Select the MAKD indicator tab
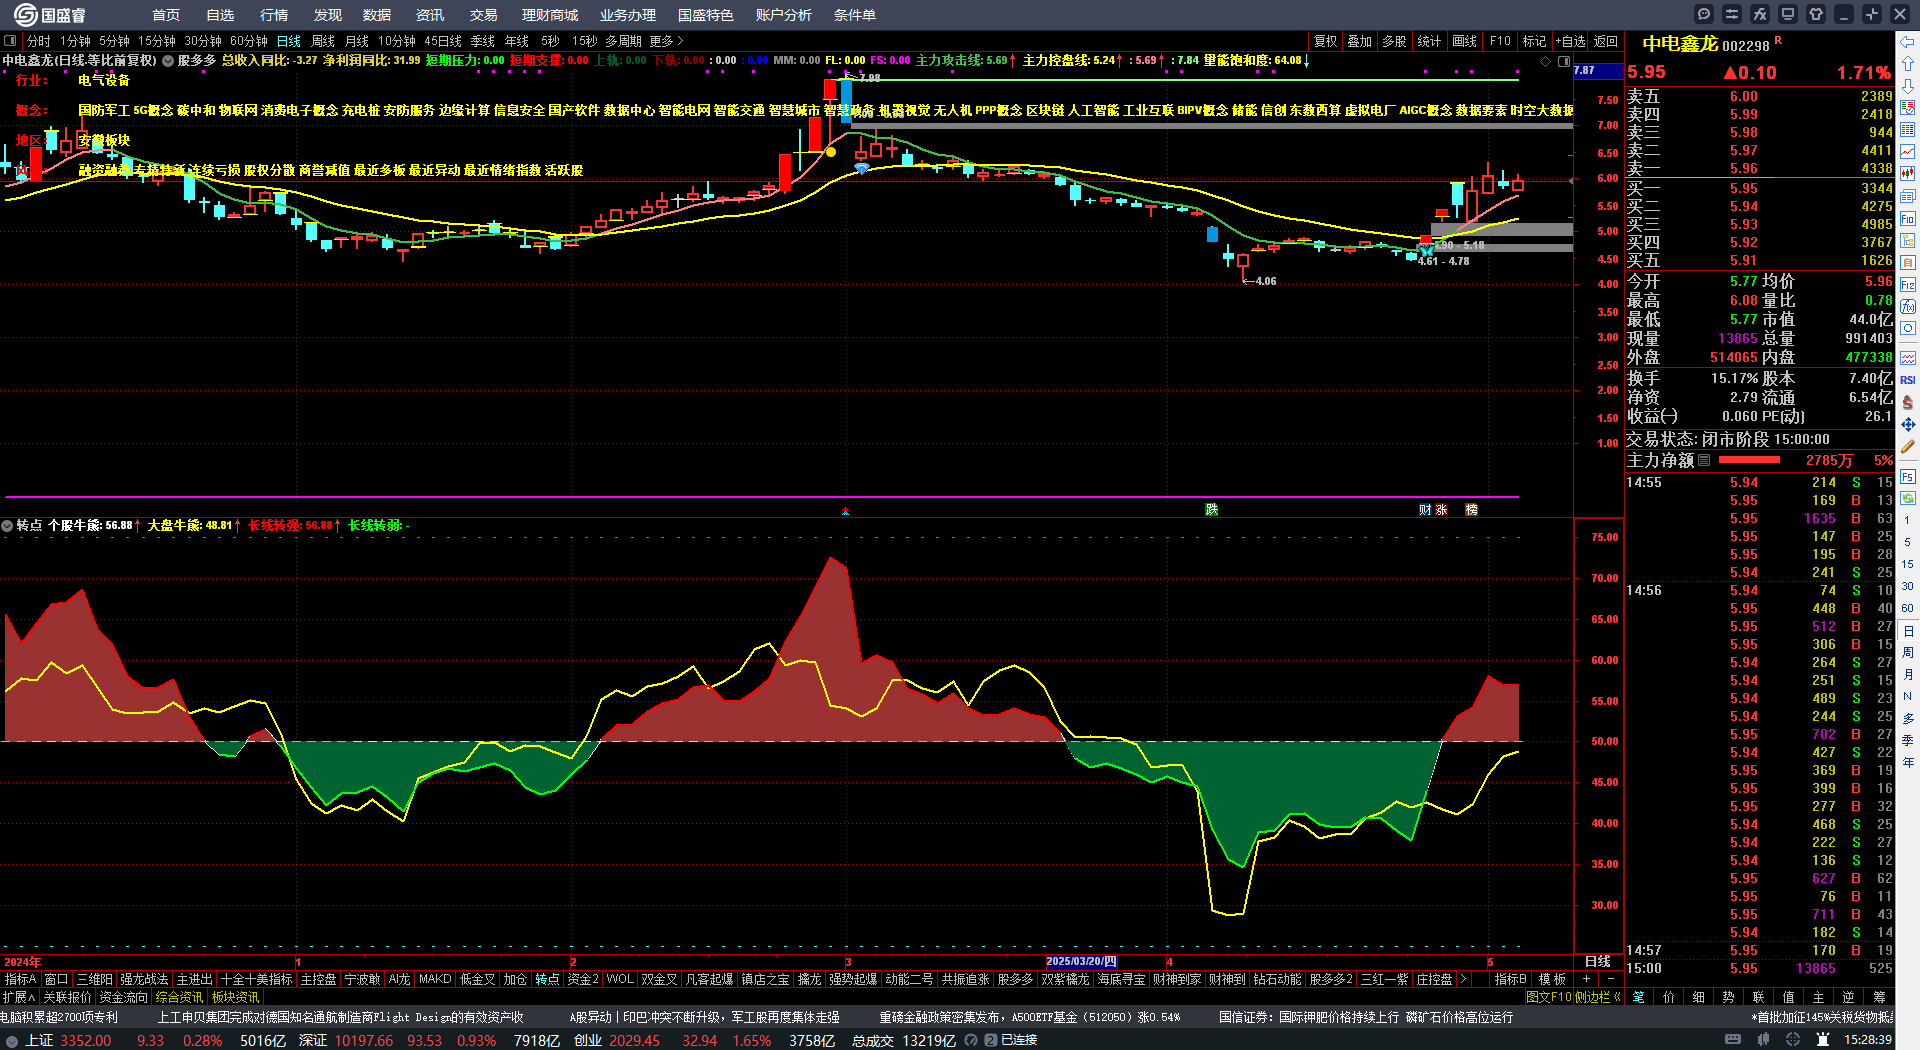The image size is (1920, 1050). (x=435, y=979)
